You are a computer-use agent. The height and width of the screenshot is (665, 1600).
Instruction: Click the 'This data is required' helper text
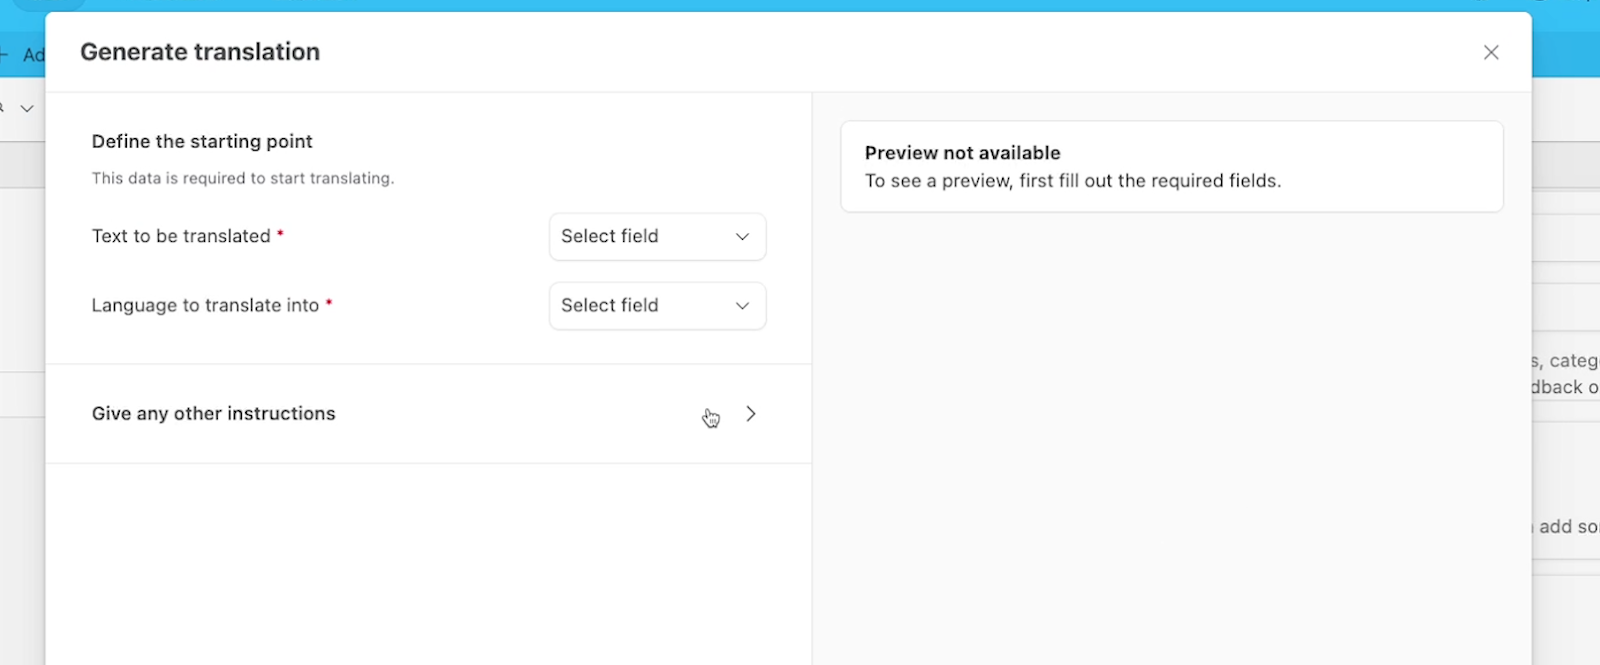[x=243, y=179]
